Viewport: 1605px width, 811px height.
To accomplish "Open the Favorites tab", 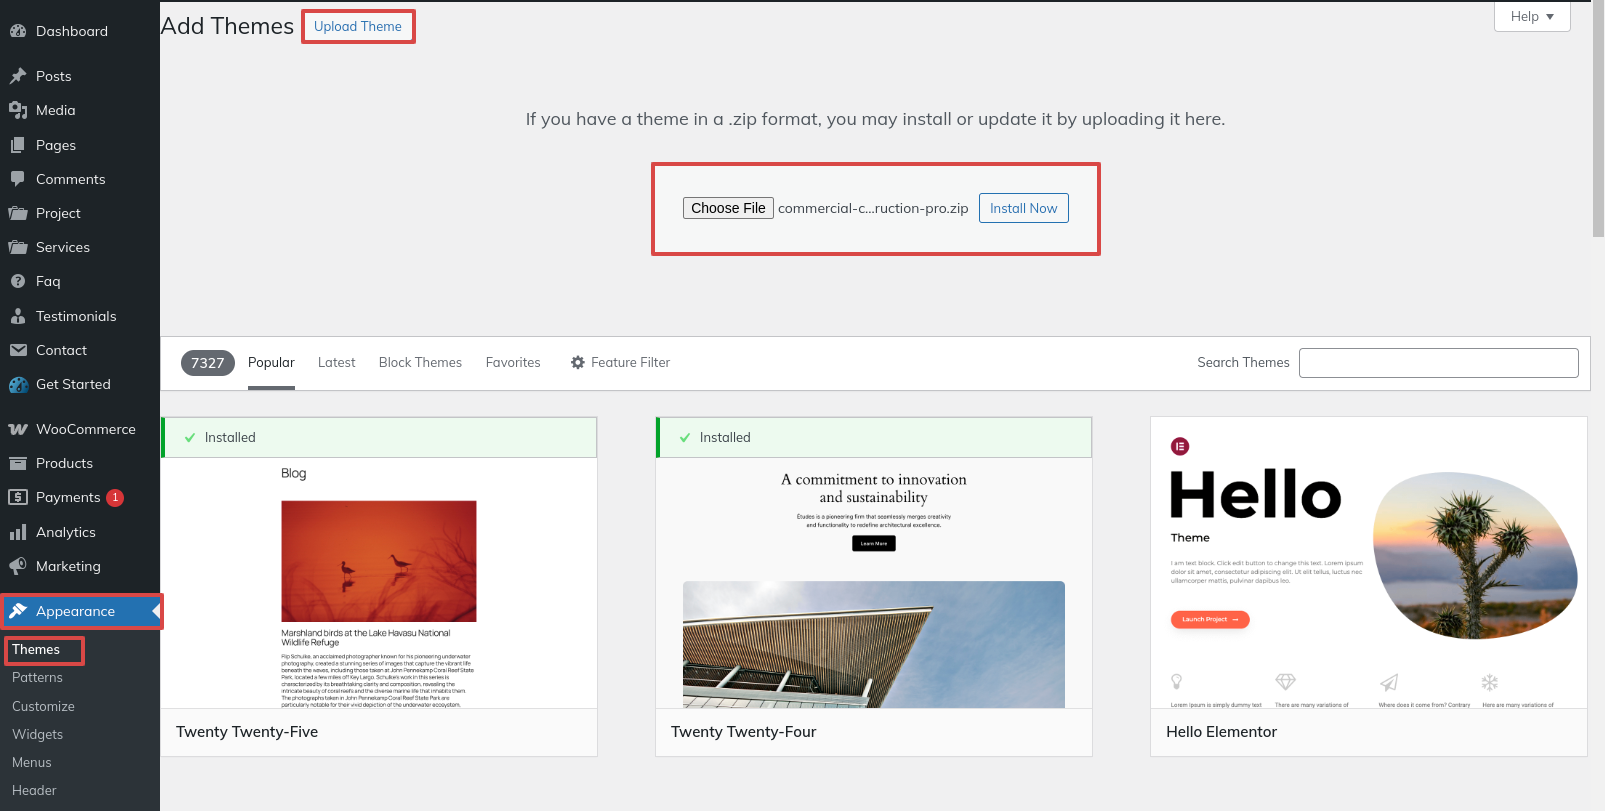I will click(513, 362).
